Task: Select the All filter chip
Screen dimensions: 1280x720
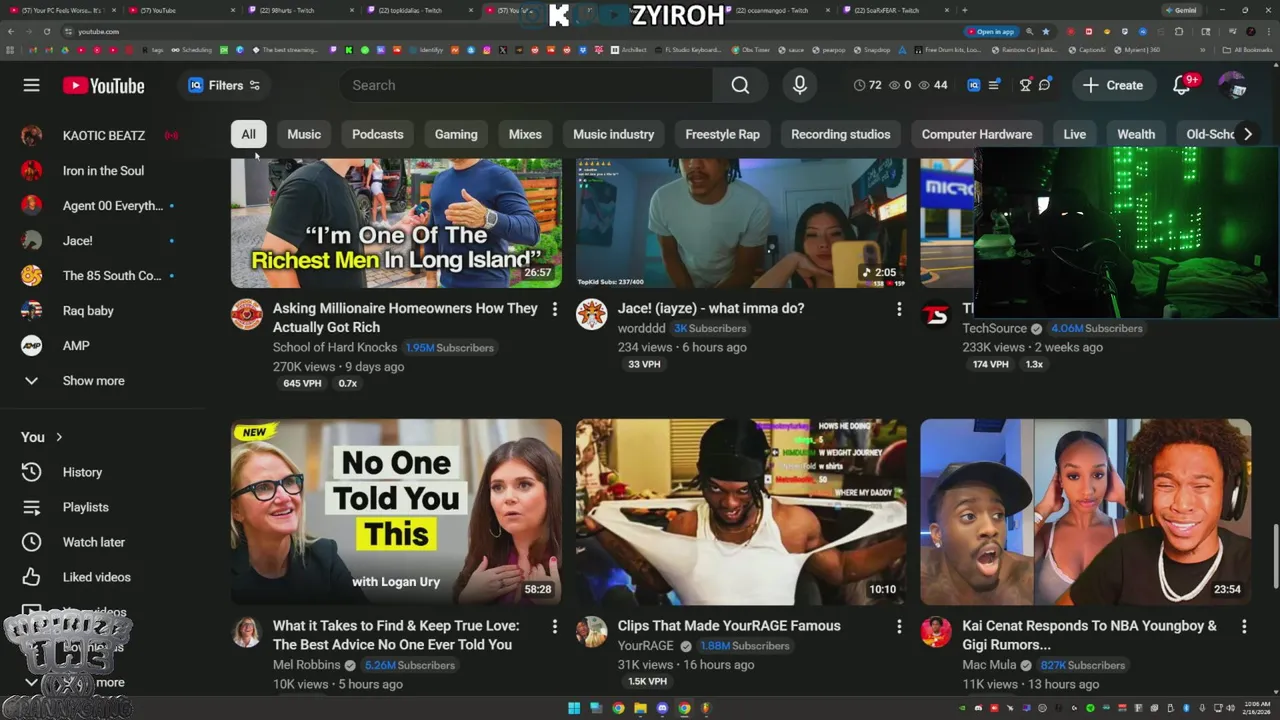Action: [248, 134]
